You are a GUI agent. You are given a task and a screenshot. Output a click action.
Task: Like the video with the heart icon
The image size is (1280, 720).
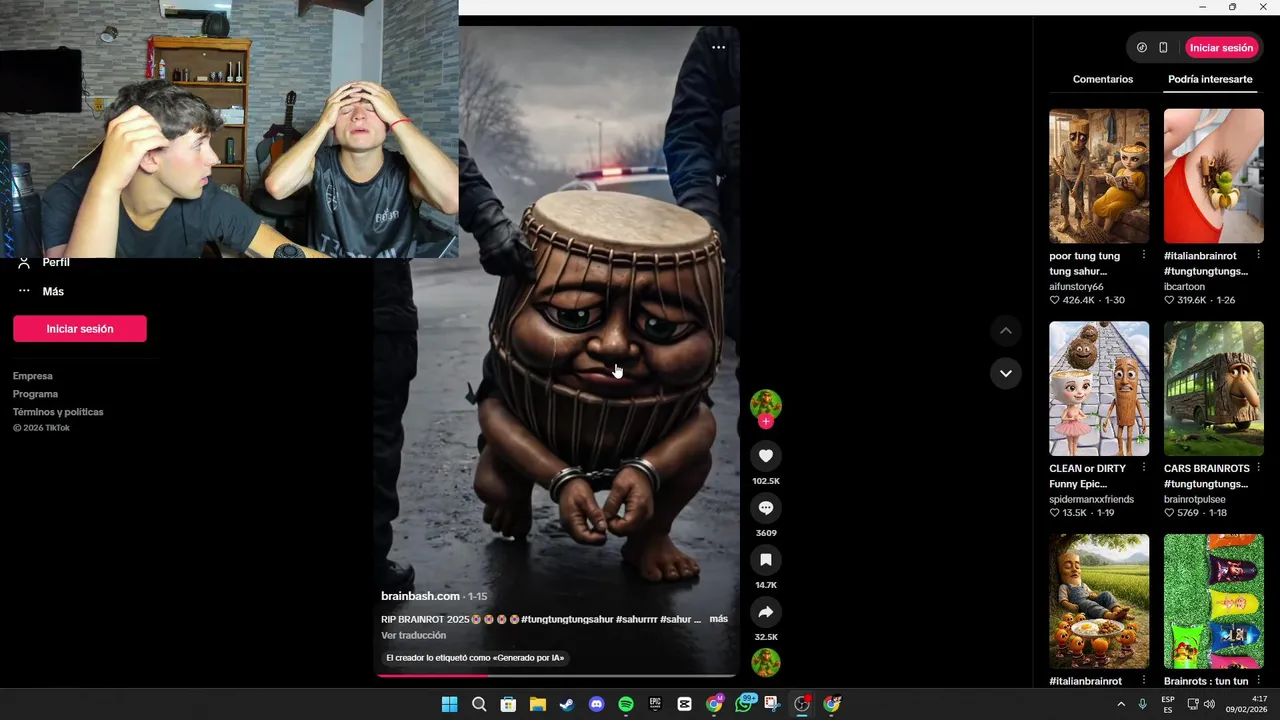766,456
